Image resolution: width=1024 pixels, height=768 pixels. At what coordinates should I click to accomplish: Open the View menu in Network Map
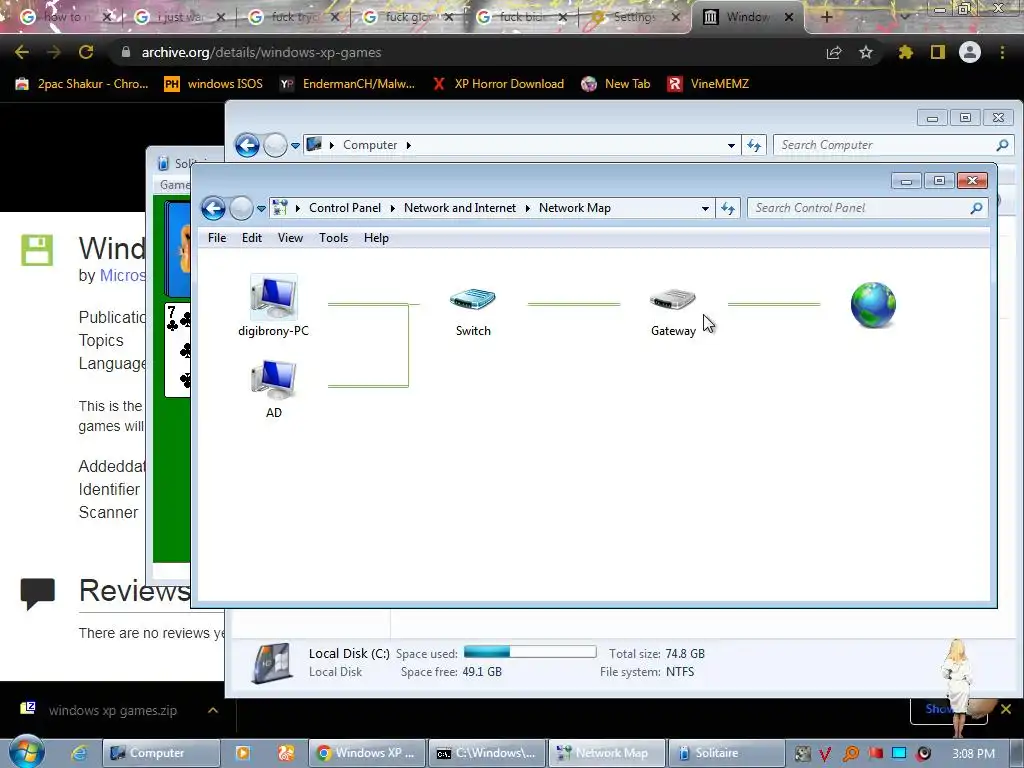[290, 238]
